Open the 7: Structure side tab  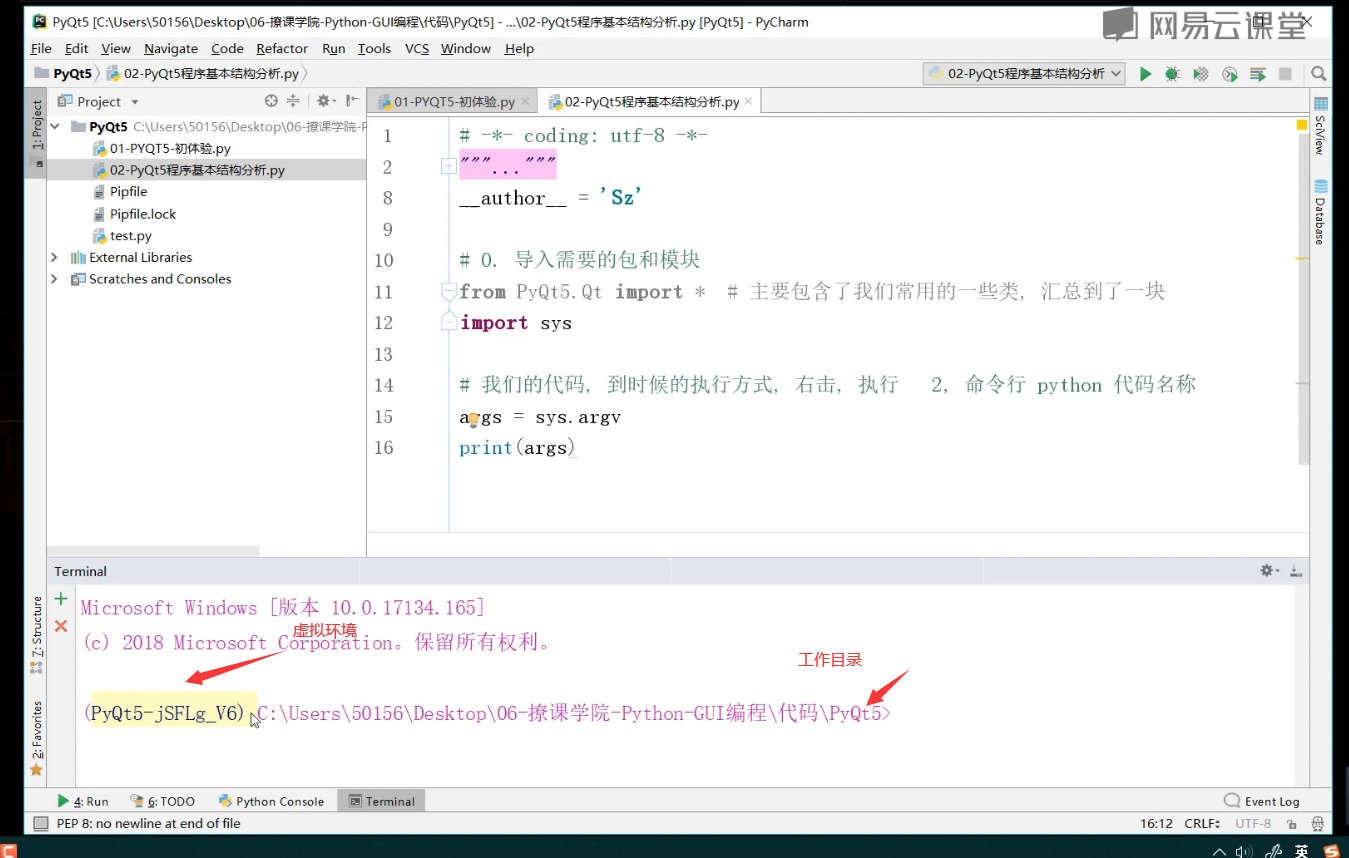point(36,635)
